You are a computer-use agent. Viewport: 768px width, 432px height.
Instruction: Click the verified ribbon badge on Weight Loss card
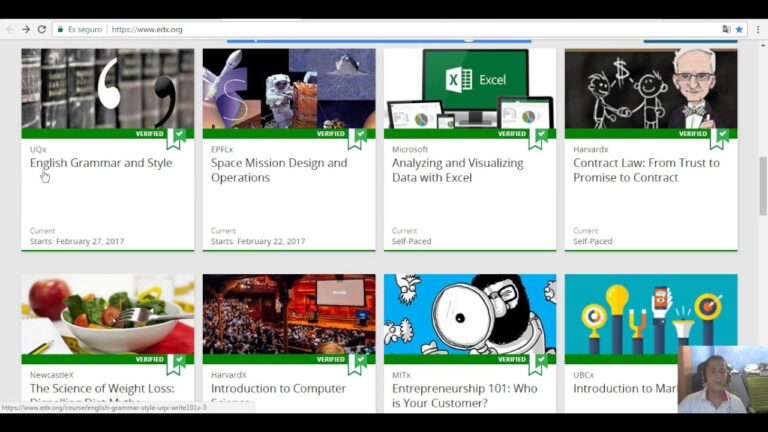click(x=176, y=364)
